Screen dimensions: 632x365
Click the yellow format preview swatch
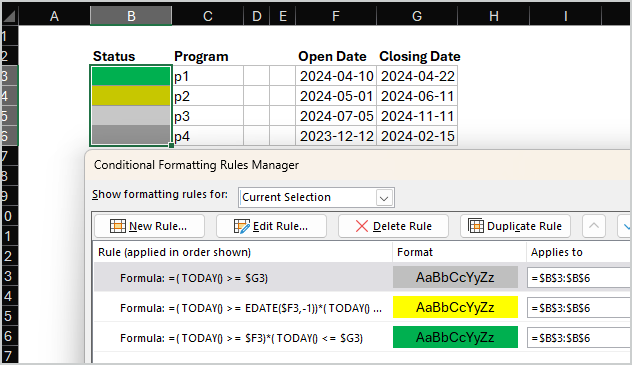tap(455, 307)
